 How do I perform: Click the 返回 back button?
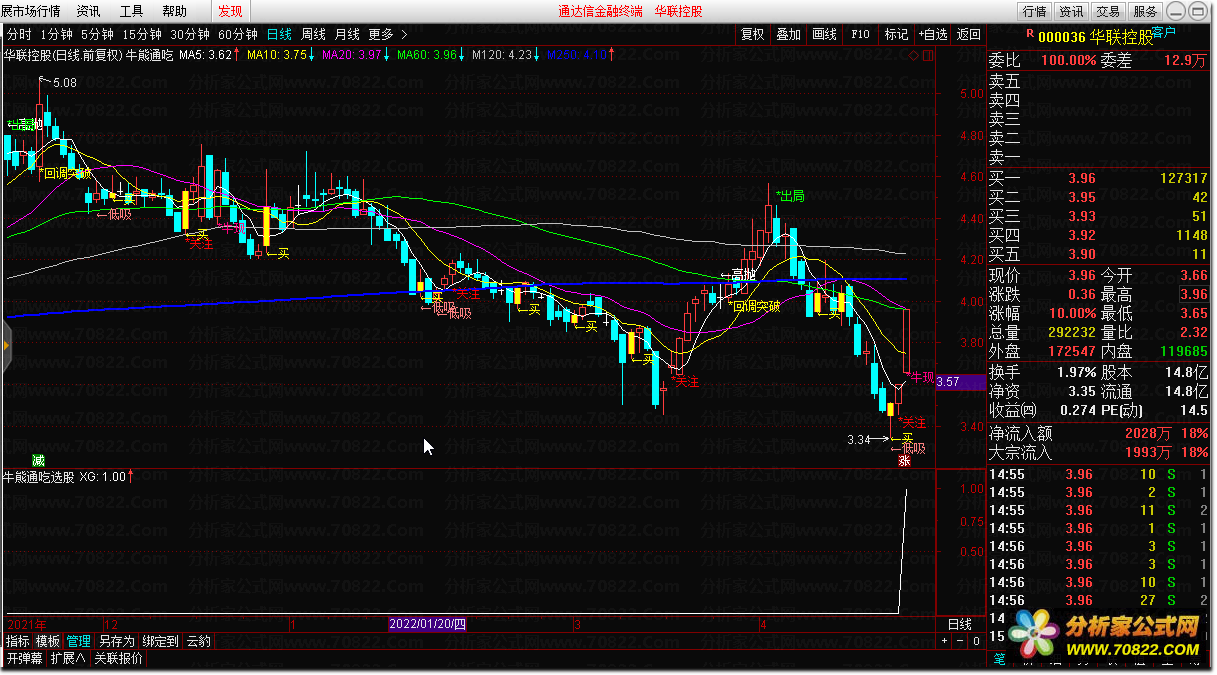point(969,34)
